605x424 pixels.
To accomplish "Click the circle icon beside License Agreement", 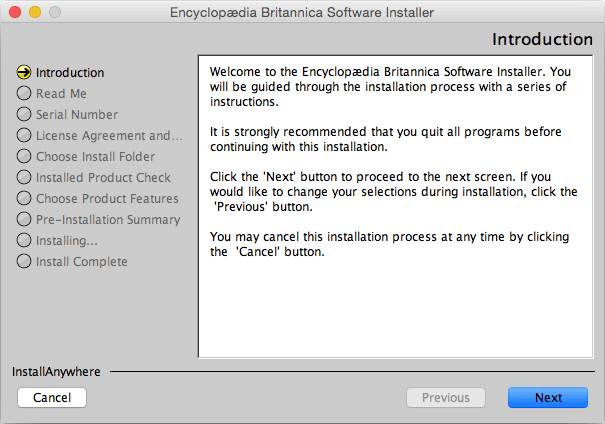I will 24,135.
